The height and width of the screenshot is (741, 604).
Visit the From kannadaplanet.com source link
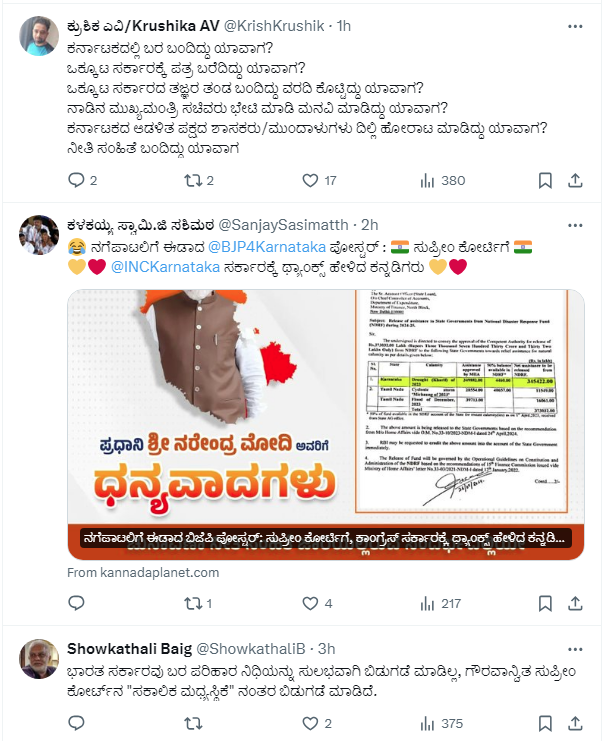click(x=143, y=573)
